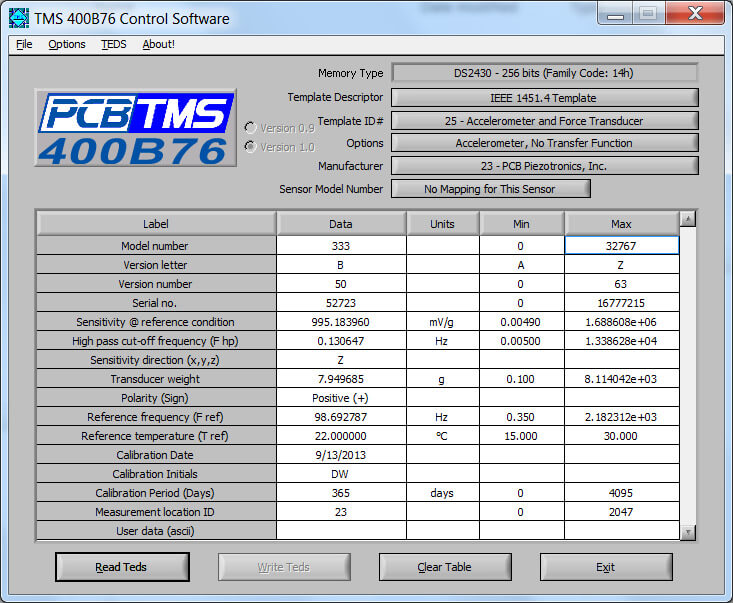Click the Model number data cell 333
The image size is (733, 603).
coord(341,246)
